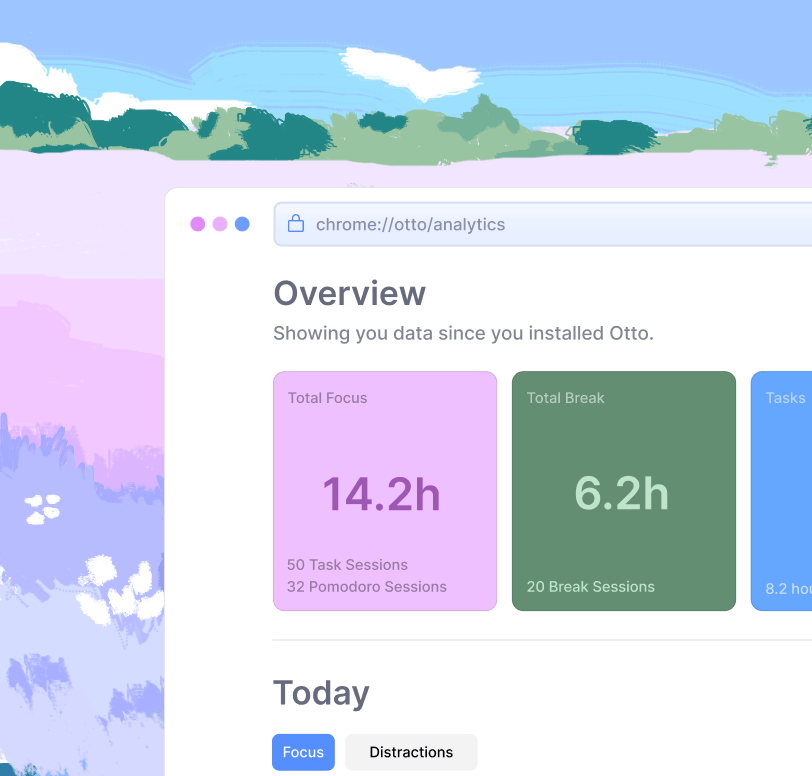Click the Today section heading
Screen dimensions: 812x776
321,693
